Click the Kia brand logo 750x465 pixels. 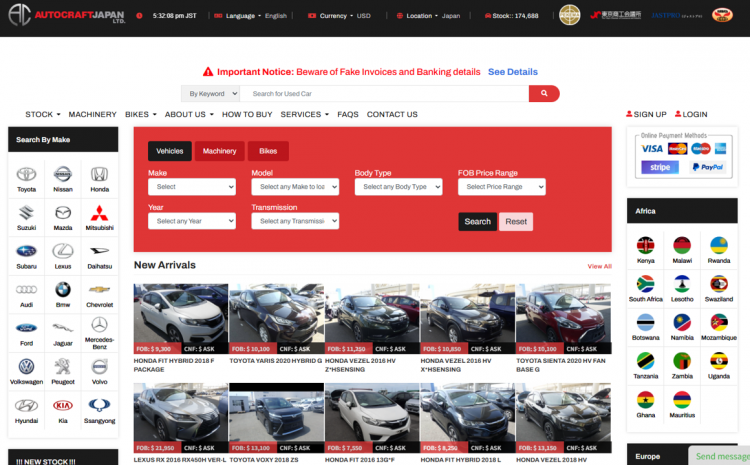tap(62, 406)
